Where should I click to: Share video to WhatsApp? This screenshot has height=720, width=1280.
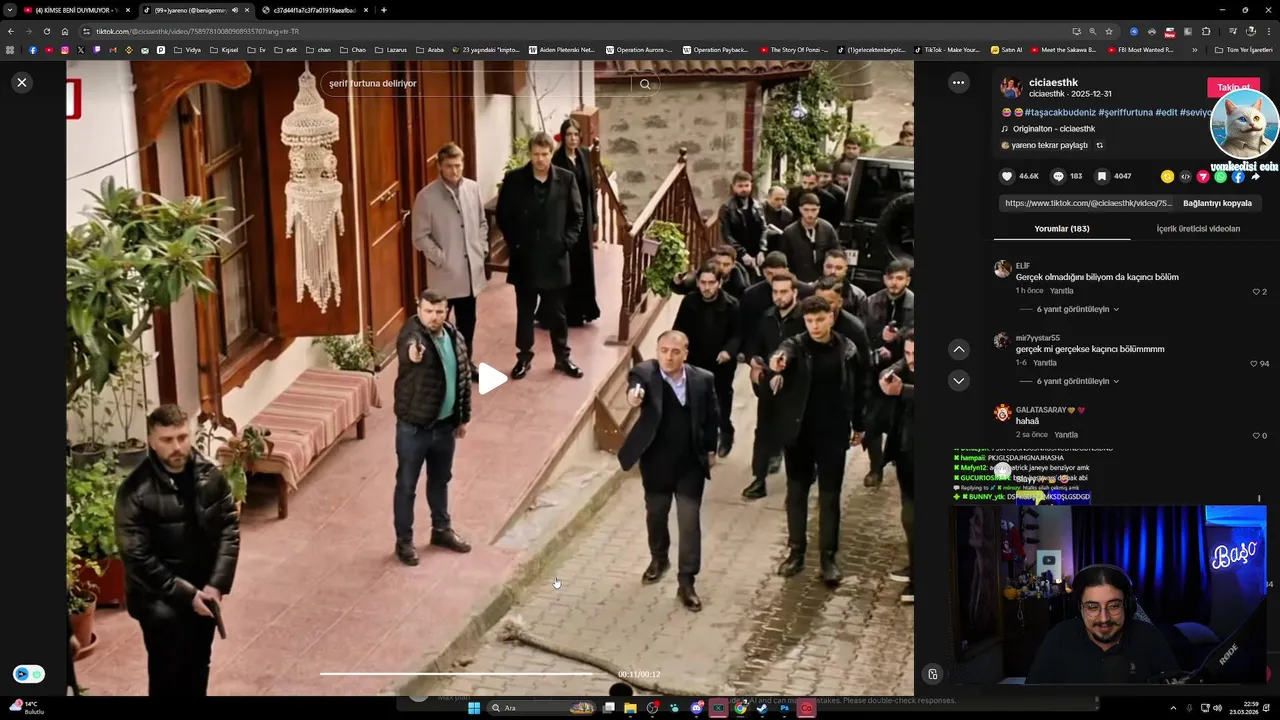tap(1220, 176)
